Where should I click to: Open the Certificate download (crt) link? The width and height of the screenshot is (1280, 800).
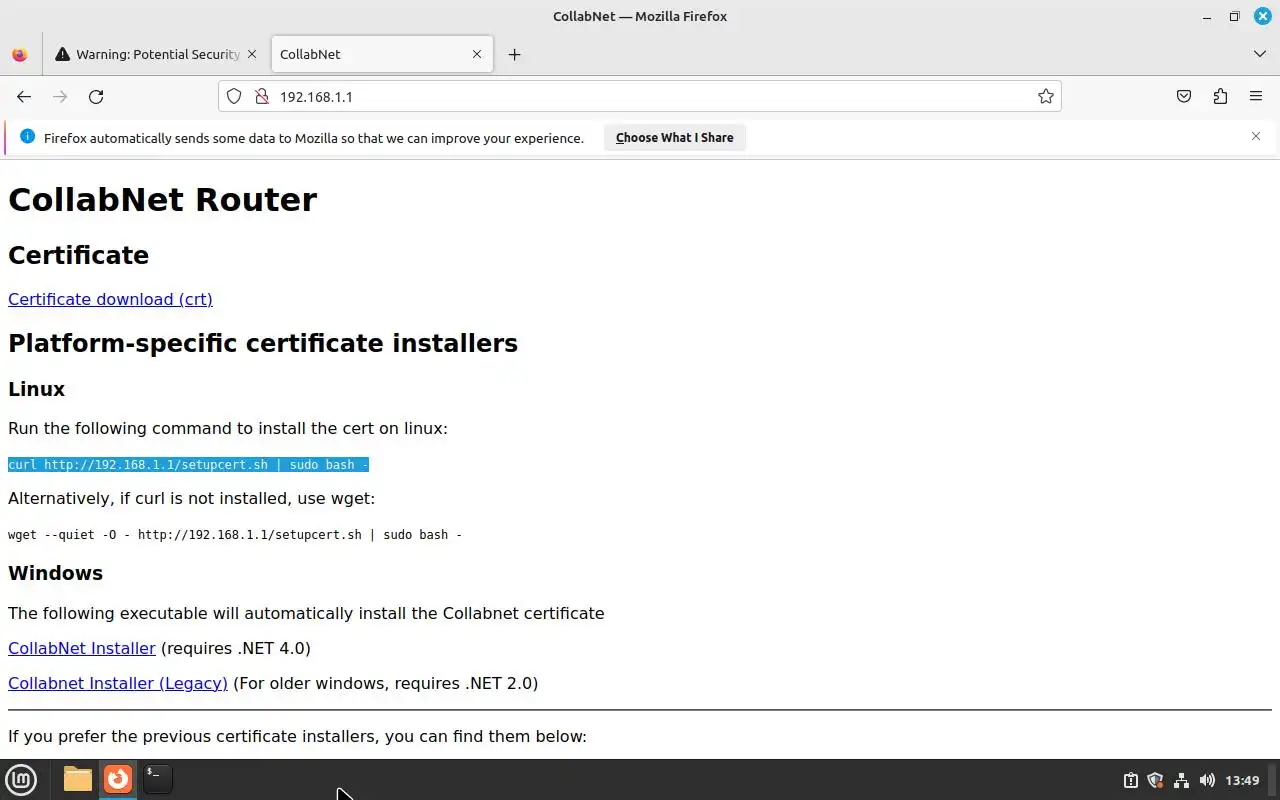click(x=110, y=299)
